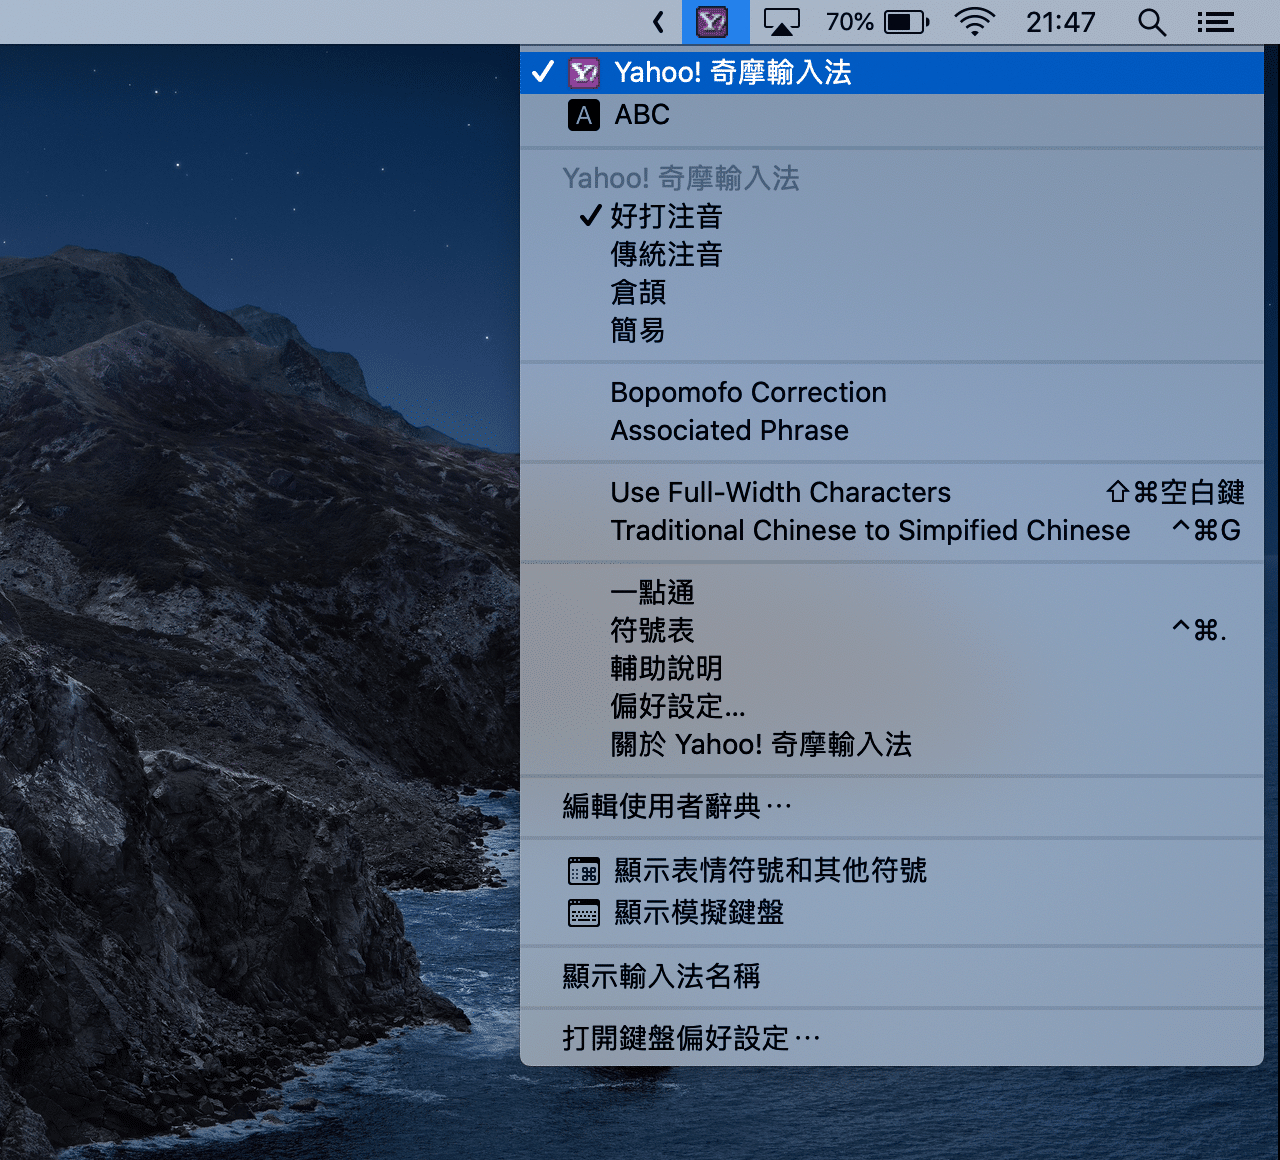
Task: Click emoji viewer icon beside 顯示表情符號和其他符號
Action: tap(584, 872)
